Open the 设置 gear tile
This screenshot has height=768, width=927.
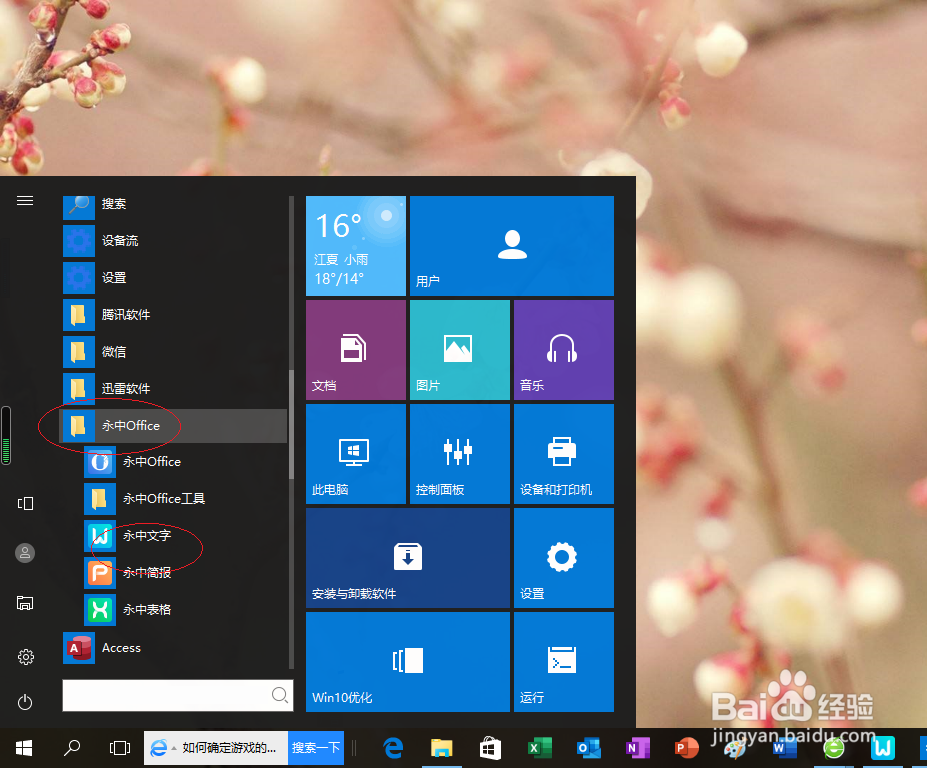click(x=564, y=558)
